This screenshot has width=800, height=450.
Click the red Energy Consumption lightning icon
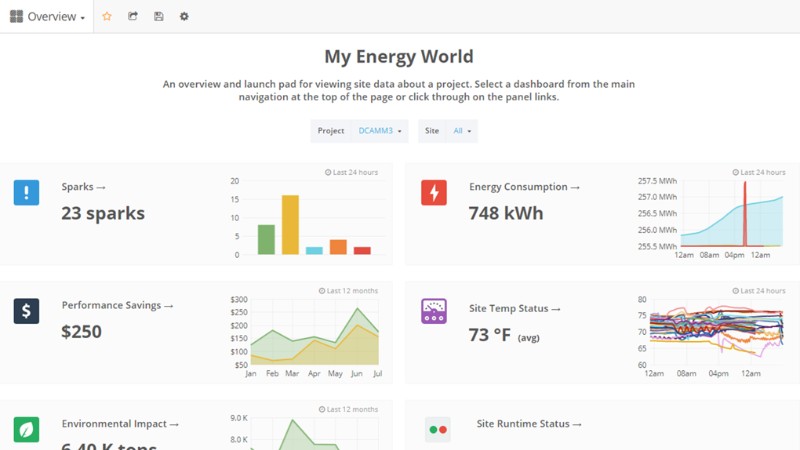[x=434, y=192]
